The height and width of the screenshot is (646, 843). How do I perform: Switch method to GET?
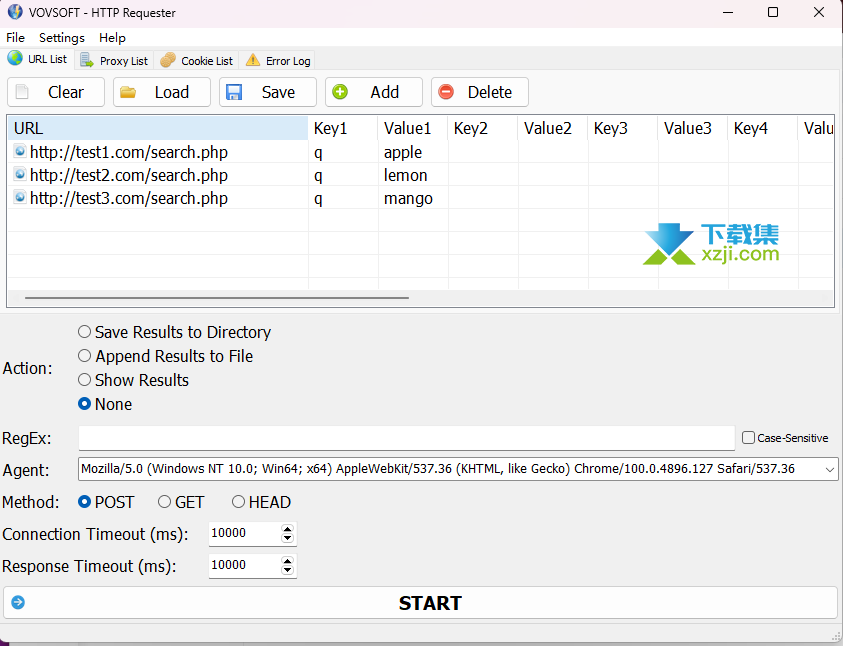pos(165,501)
